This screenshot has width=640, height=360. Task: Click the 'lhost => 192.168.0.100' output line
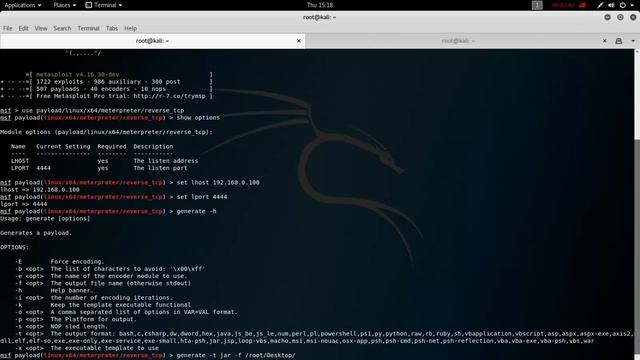(40, 190)
